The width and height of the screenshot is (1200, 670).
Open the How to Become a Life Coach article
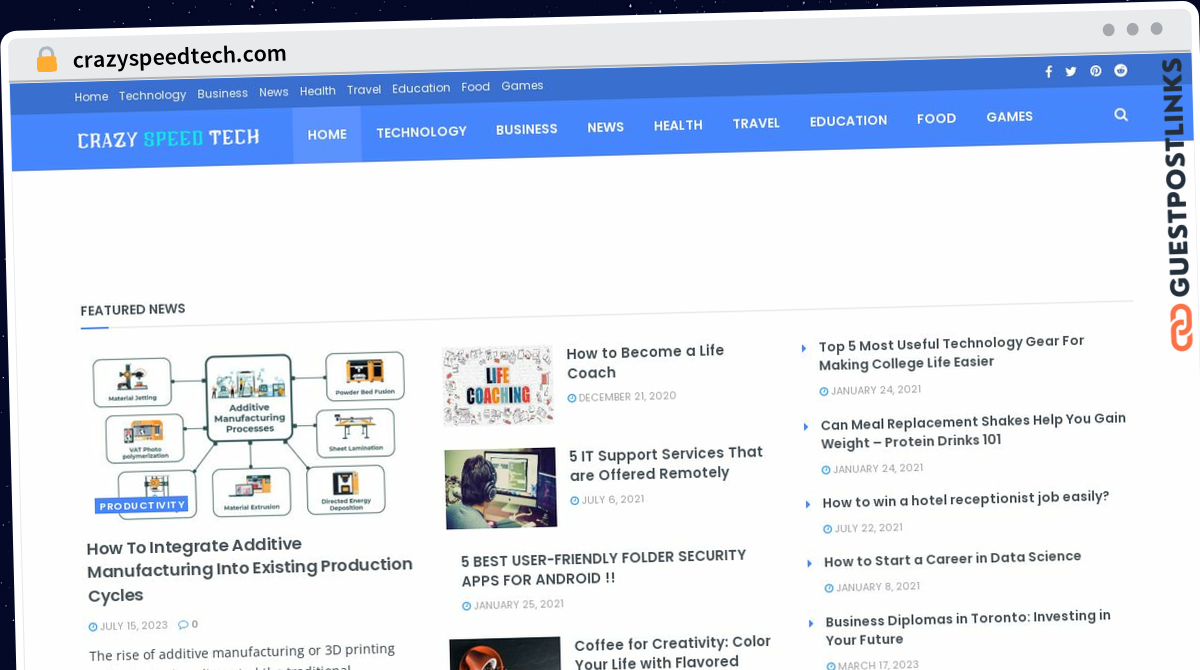pyautogui.click(x=645, y=362)
